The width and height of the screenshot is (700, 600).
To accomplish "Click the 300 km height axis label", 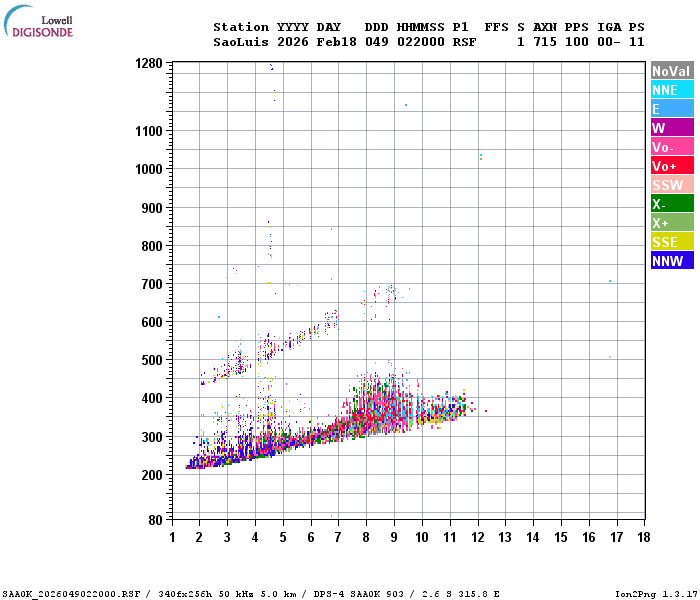I will 152,437.
